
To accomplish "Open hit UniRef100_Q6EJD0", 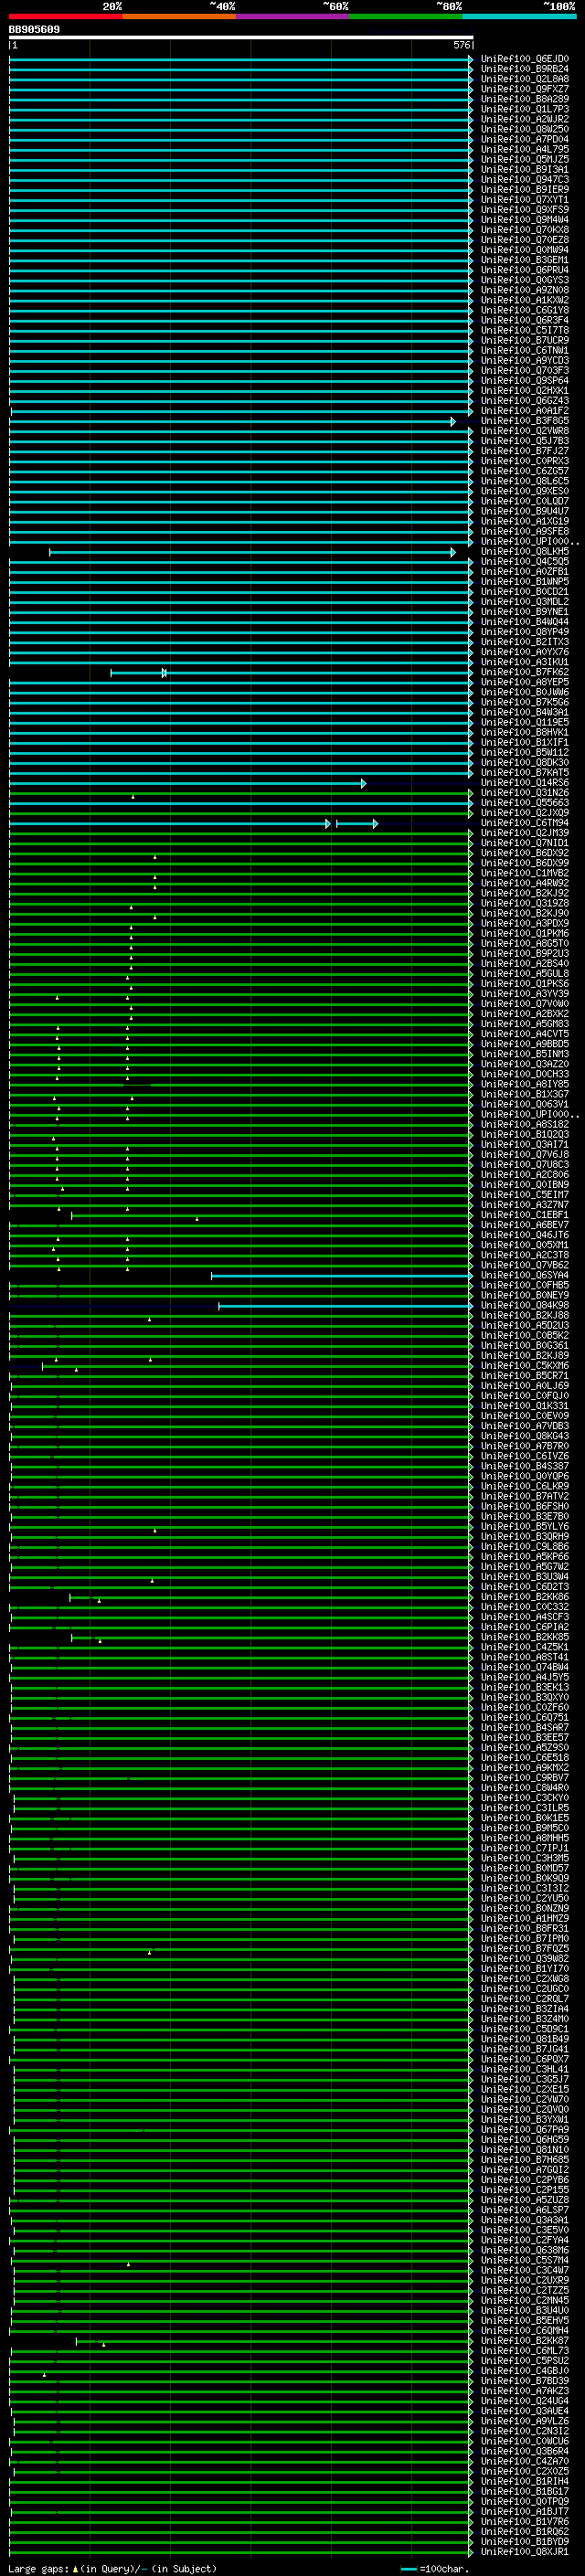I will 525,59.
